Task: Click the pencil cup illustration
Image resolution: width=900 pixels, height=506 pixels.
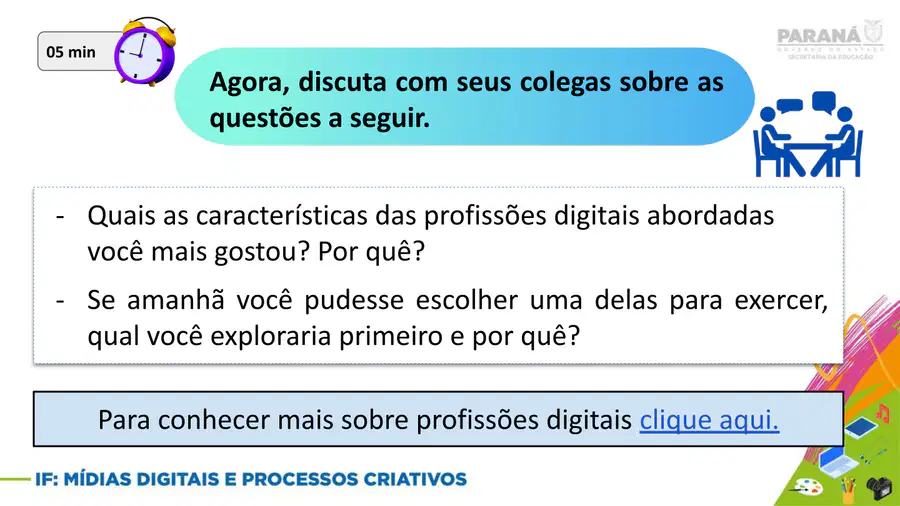Action: pos(848,491)
